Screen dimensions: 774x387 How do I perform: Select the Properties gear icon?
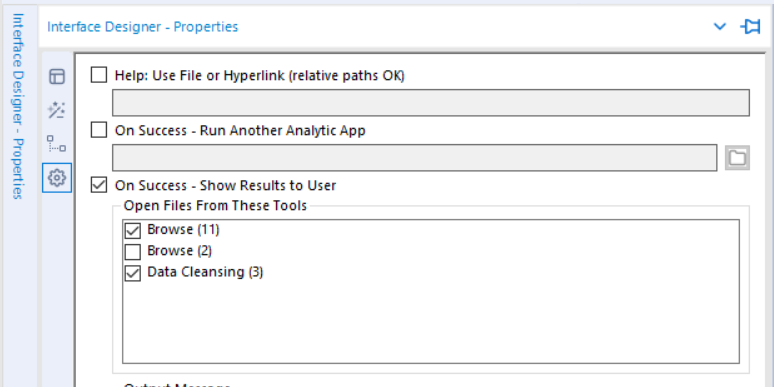pyautogui.click(x=57, y=178)
